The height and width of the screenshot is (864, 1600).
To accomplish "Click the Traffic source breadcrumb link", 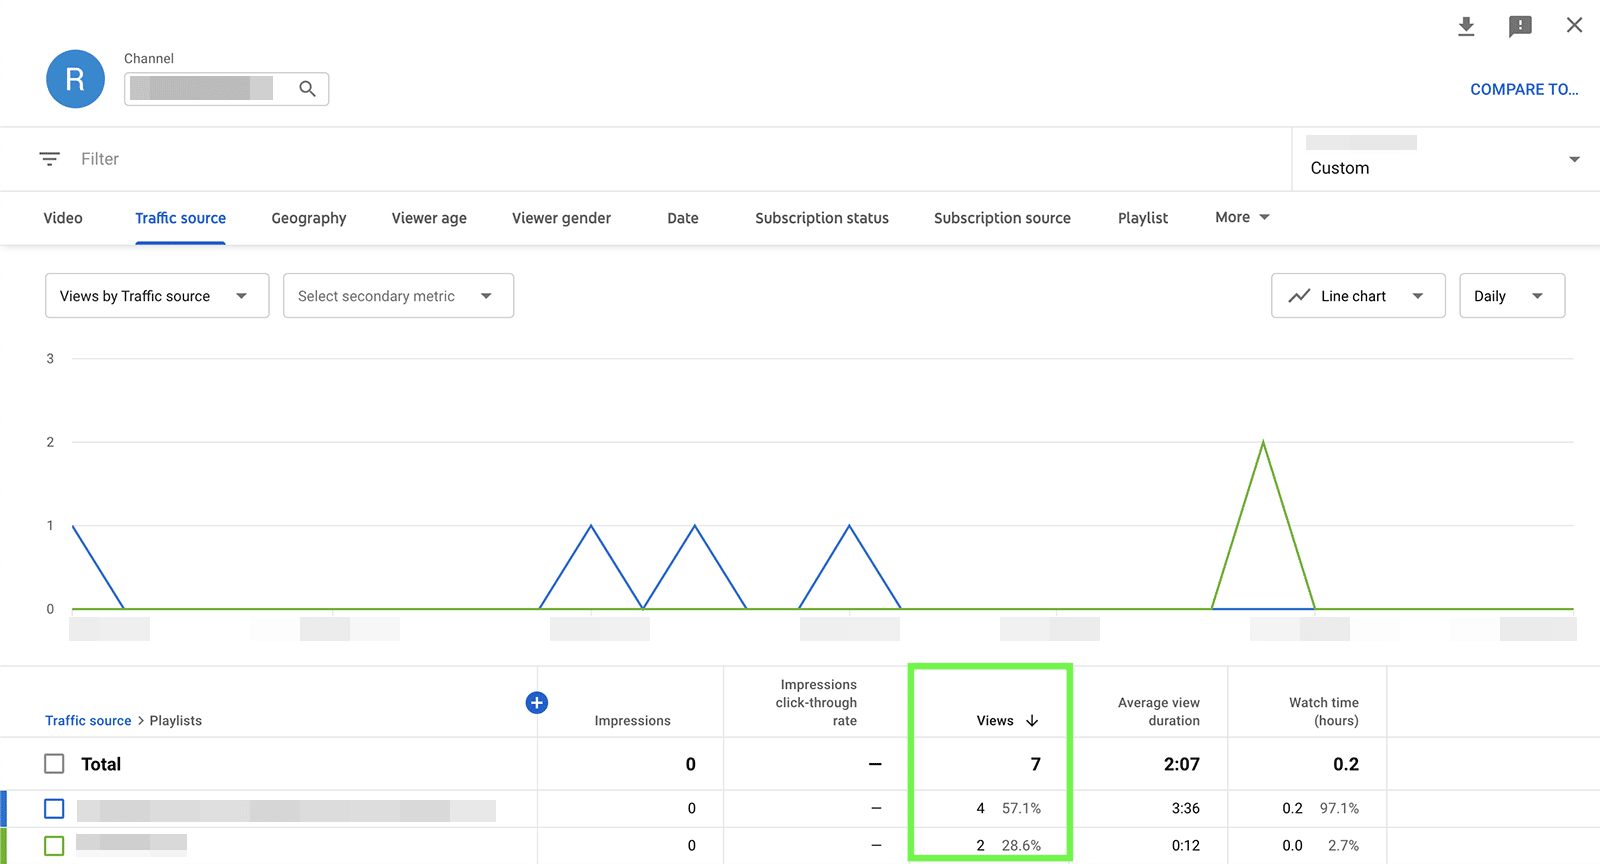I will pos(88,721).
